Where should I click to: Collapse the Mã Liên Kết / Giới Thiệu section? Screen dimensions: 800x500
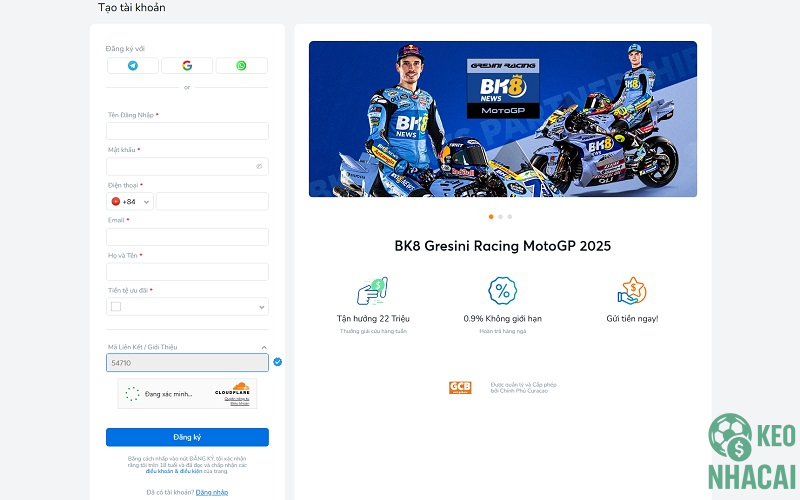pyautogui.click(x=264, y=347)
